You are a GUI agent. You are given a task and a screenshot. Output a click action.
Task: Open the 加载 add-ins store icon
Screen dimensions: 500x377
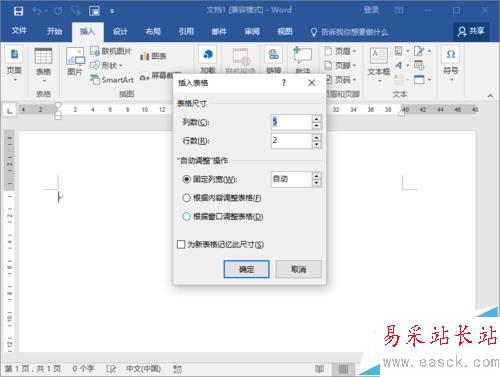pos(208,54)
